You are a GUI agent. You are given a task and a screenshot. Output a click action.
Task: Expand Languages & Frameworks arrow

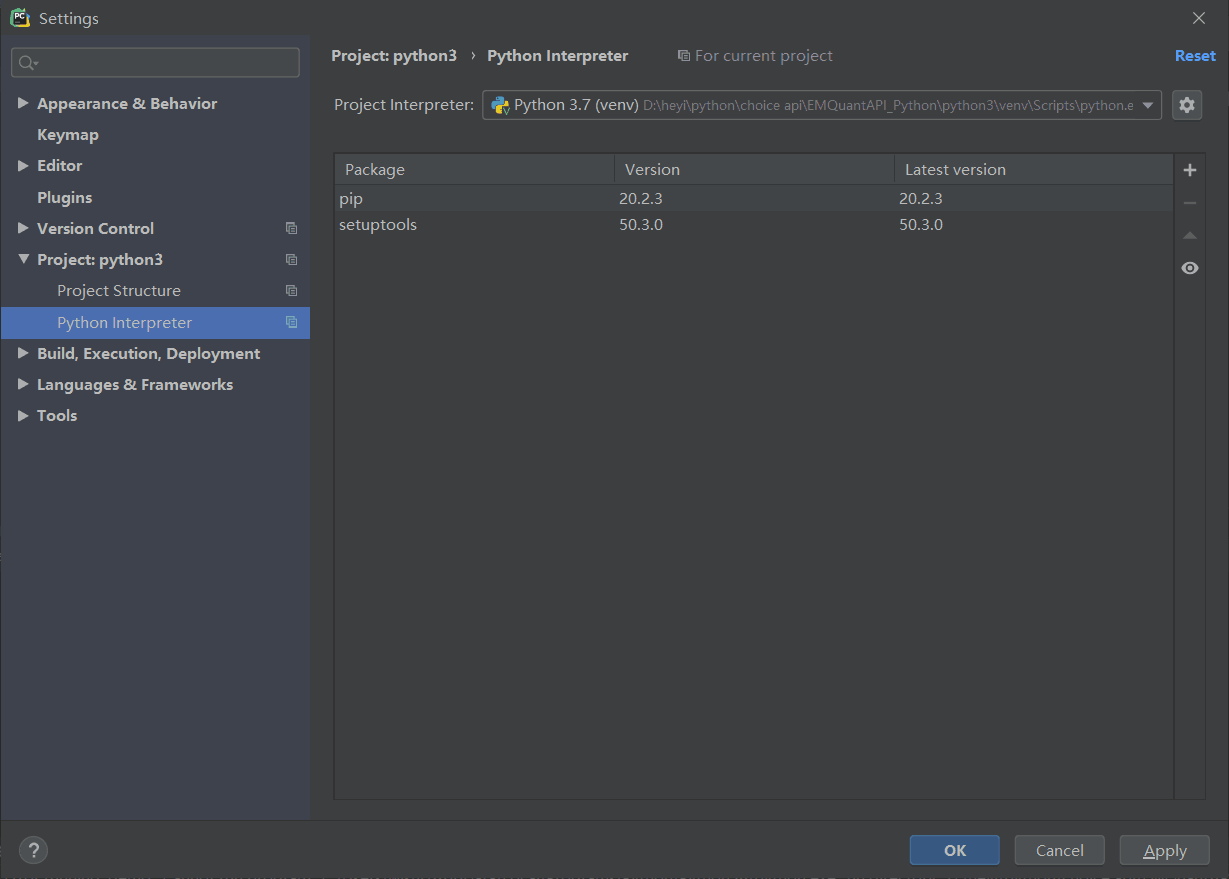pos(23,384)
